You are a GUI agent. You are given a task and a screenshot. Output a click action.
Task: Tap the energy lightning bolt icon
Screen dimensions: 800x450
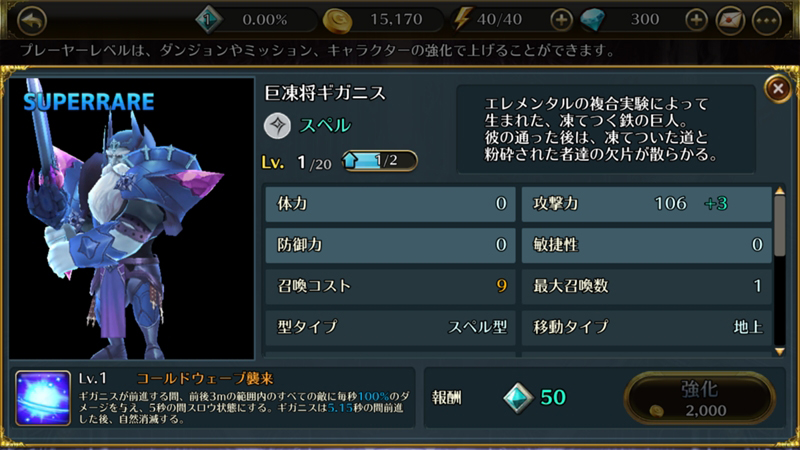click(x=462, y=19)
